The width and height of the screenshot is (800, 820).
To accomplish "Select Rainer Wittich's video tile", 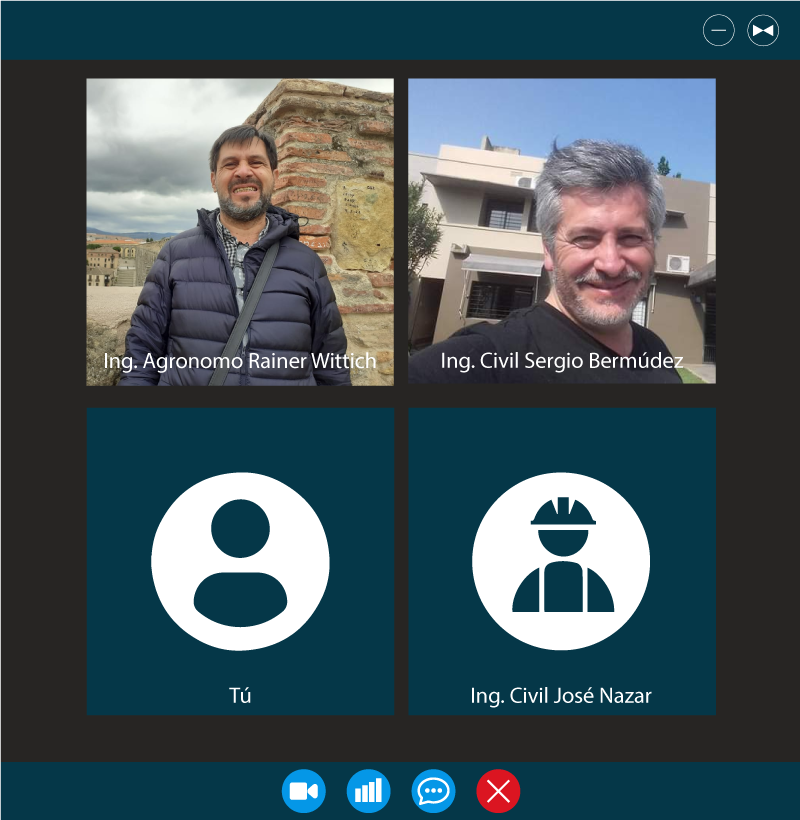I will pos(240,232).
